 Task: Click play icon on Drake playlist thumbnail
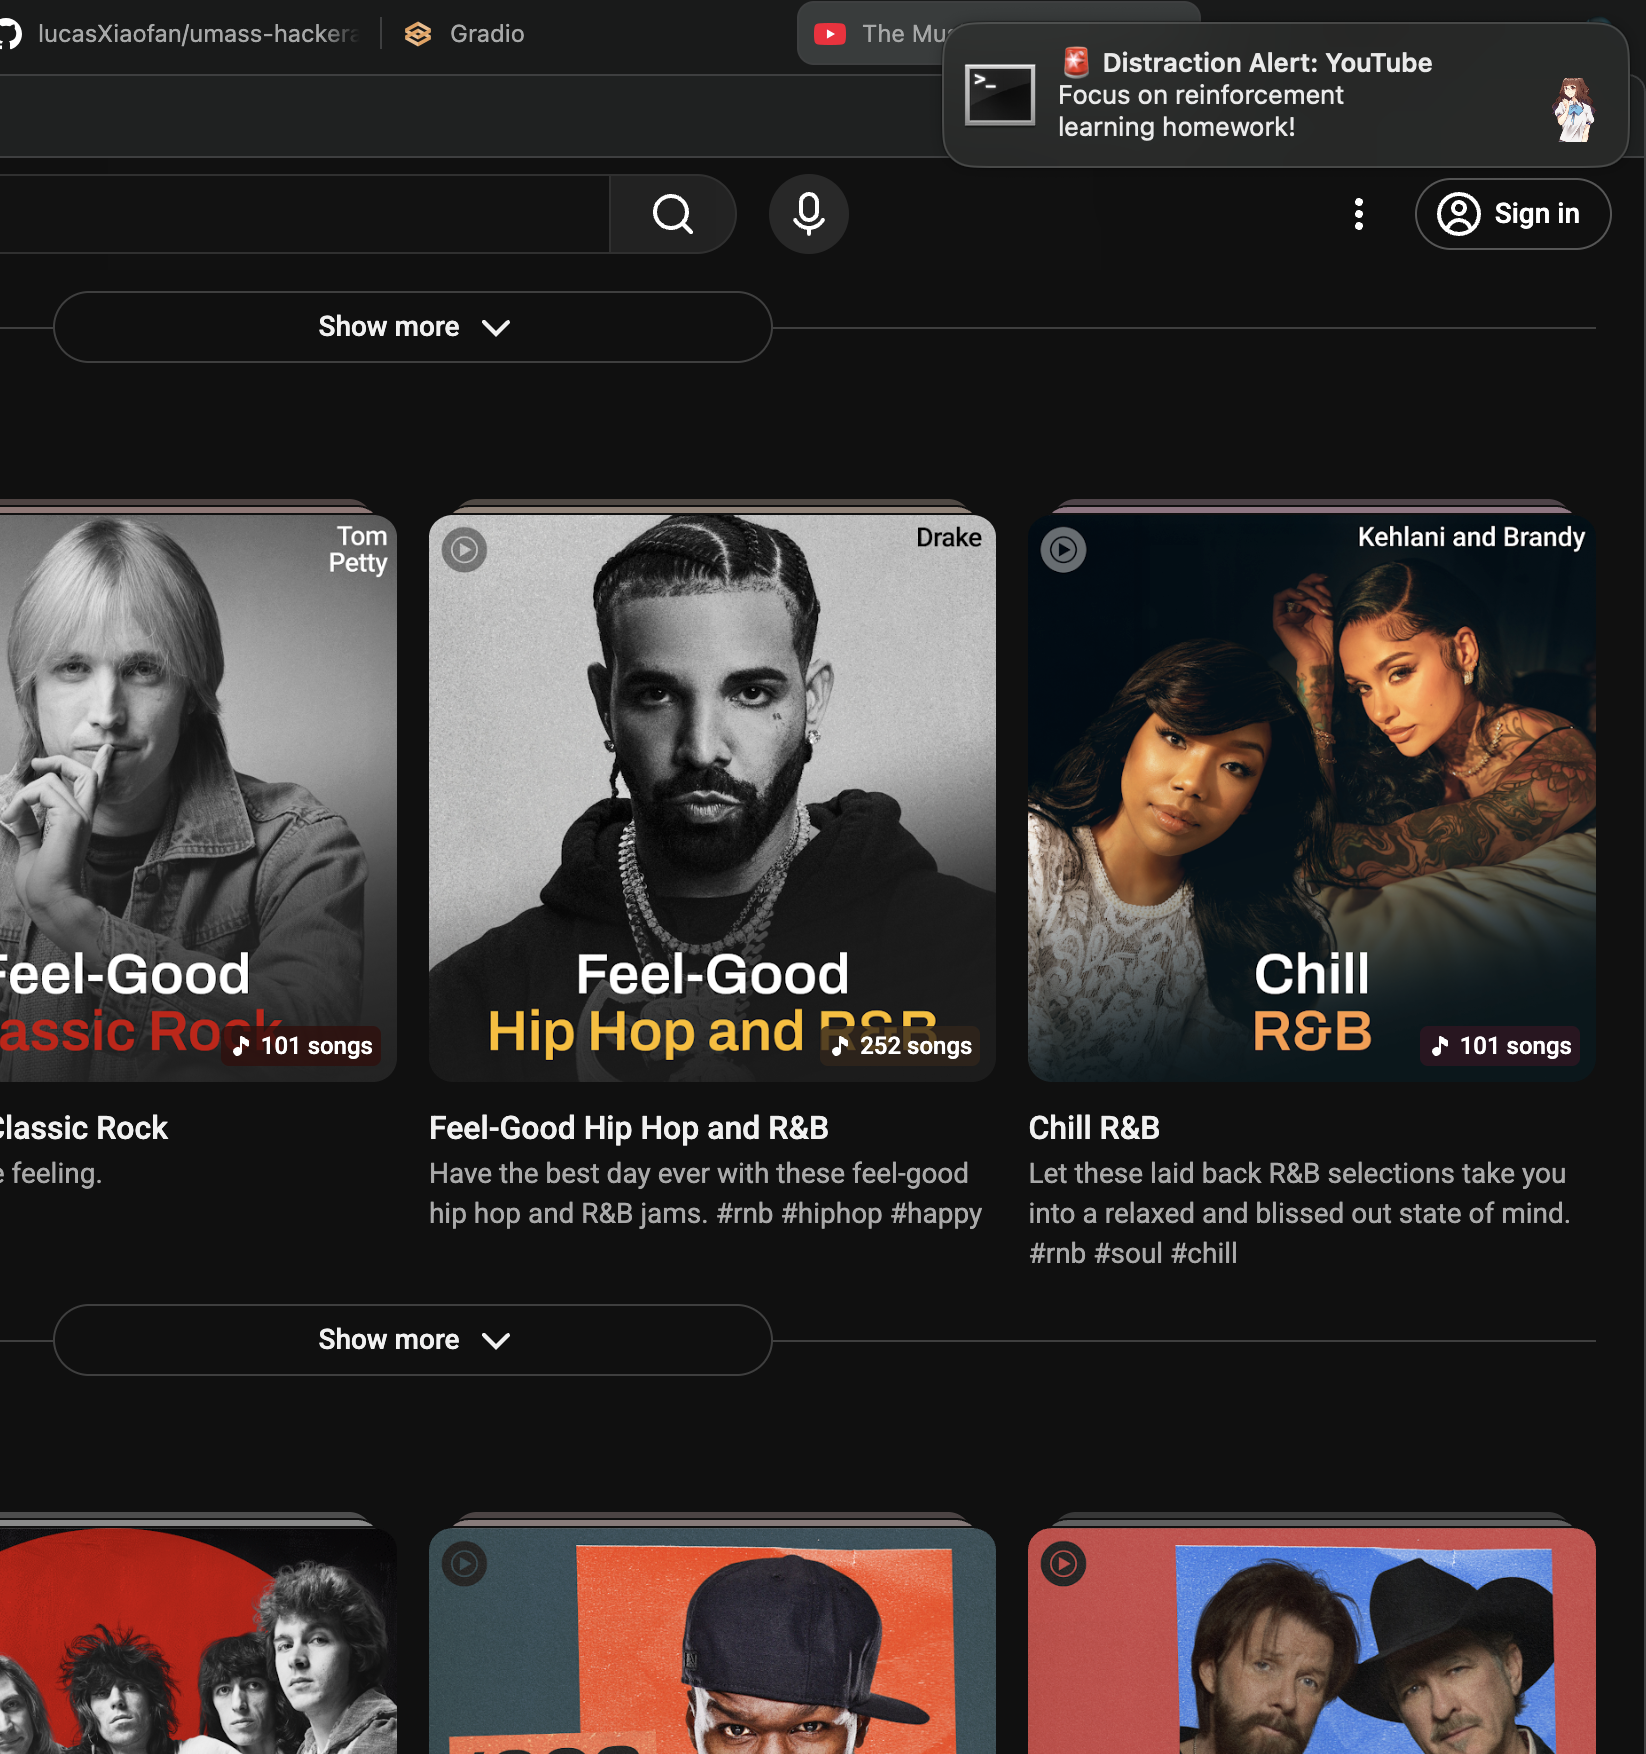[x=464, y=550]
